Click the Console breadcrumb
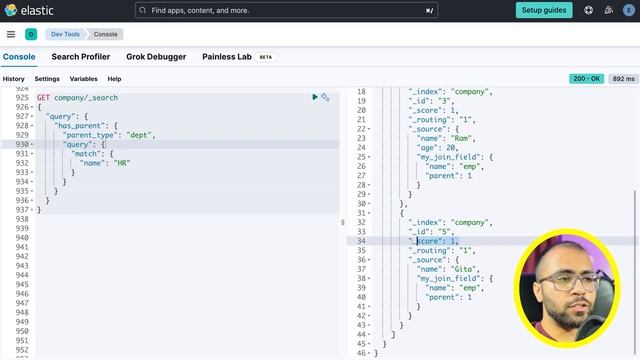 (105, 34)
